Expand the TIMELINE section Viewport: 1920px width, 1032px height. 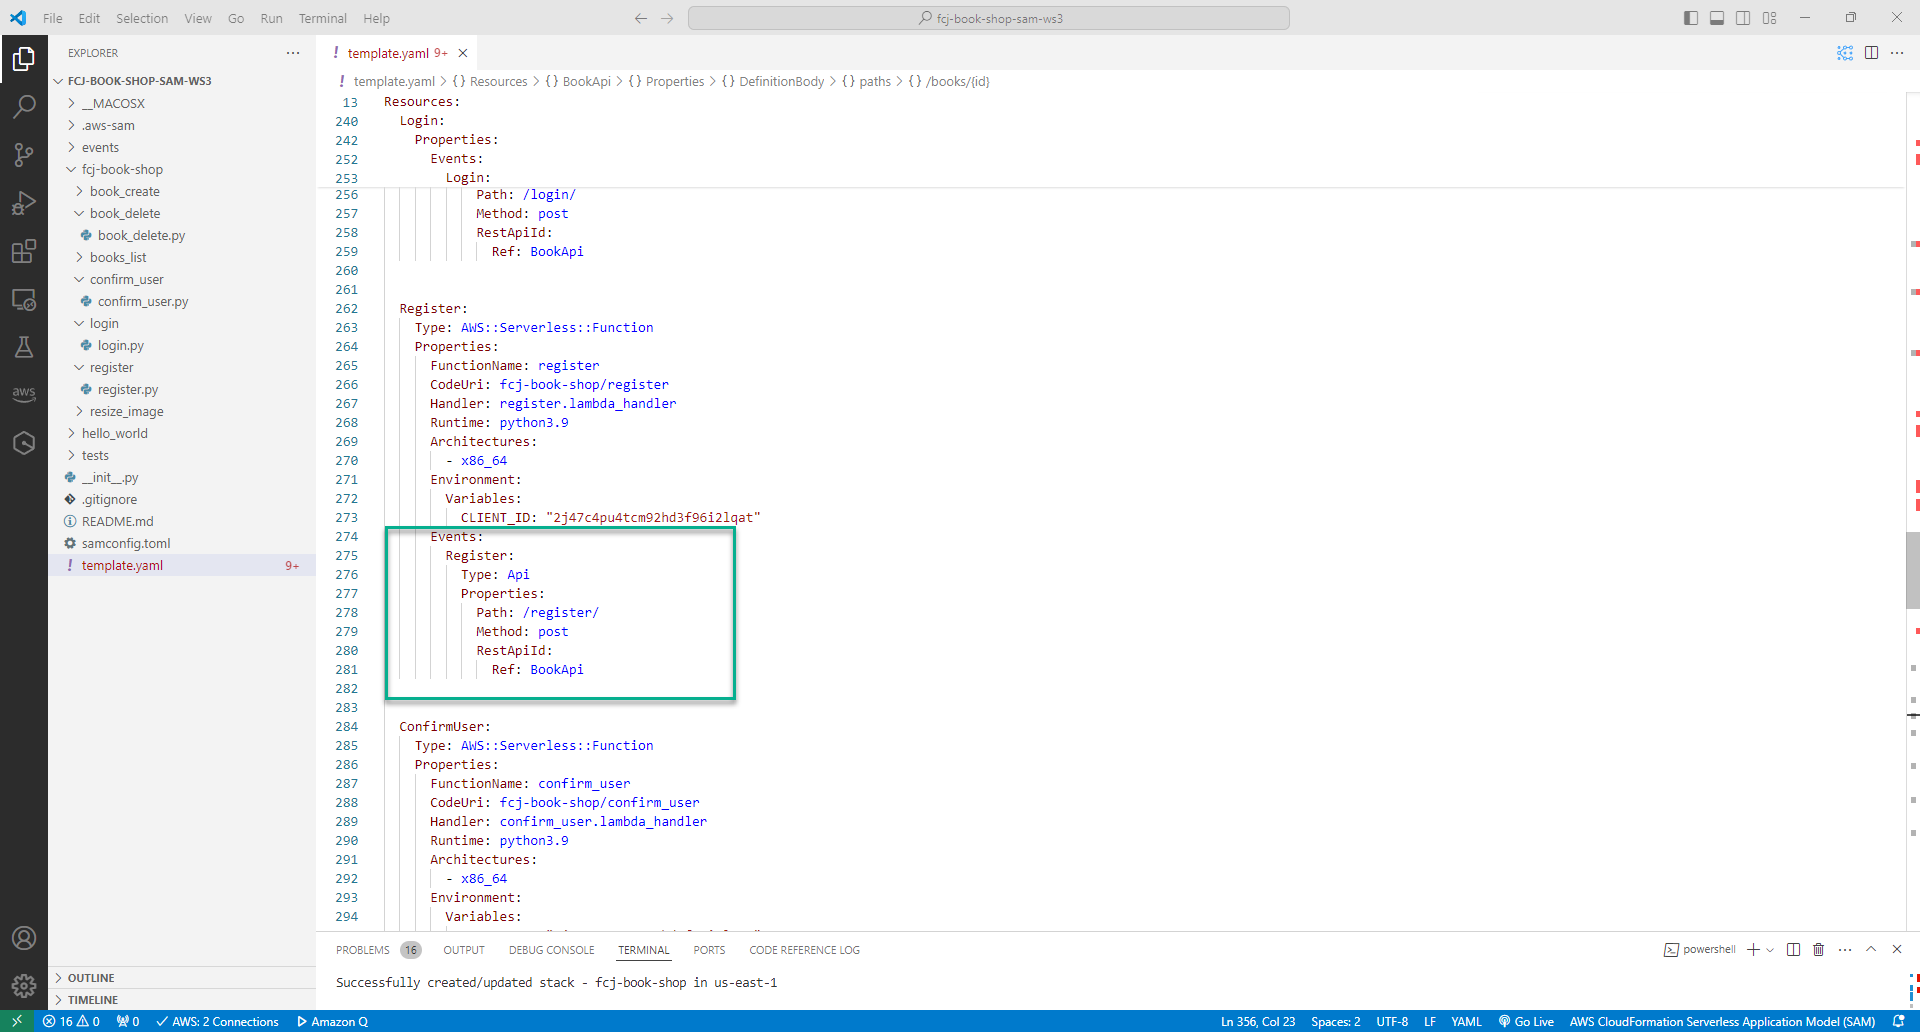(93, 1000)
